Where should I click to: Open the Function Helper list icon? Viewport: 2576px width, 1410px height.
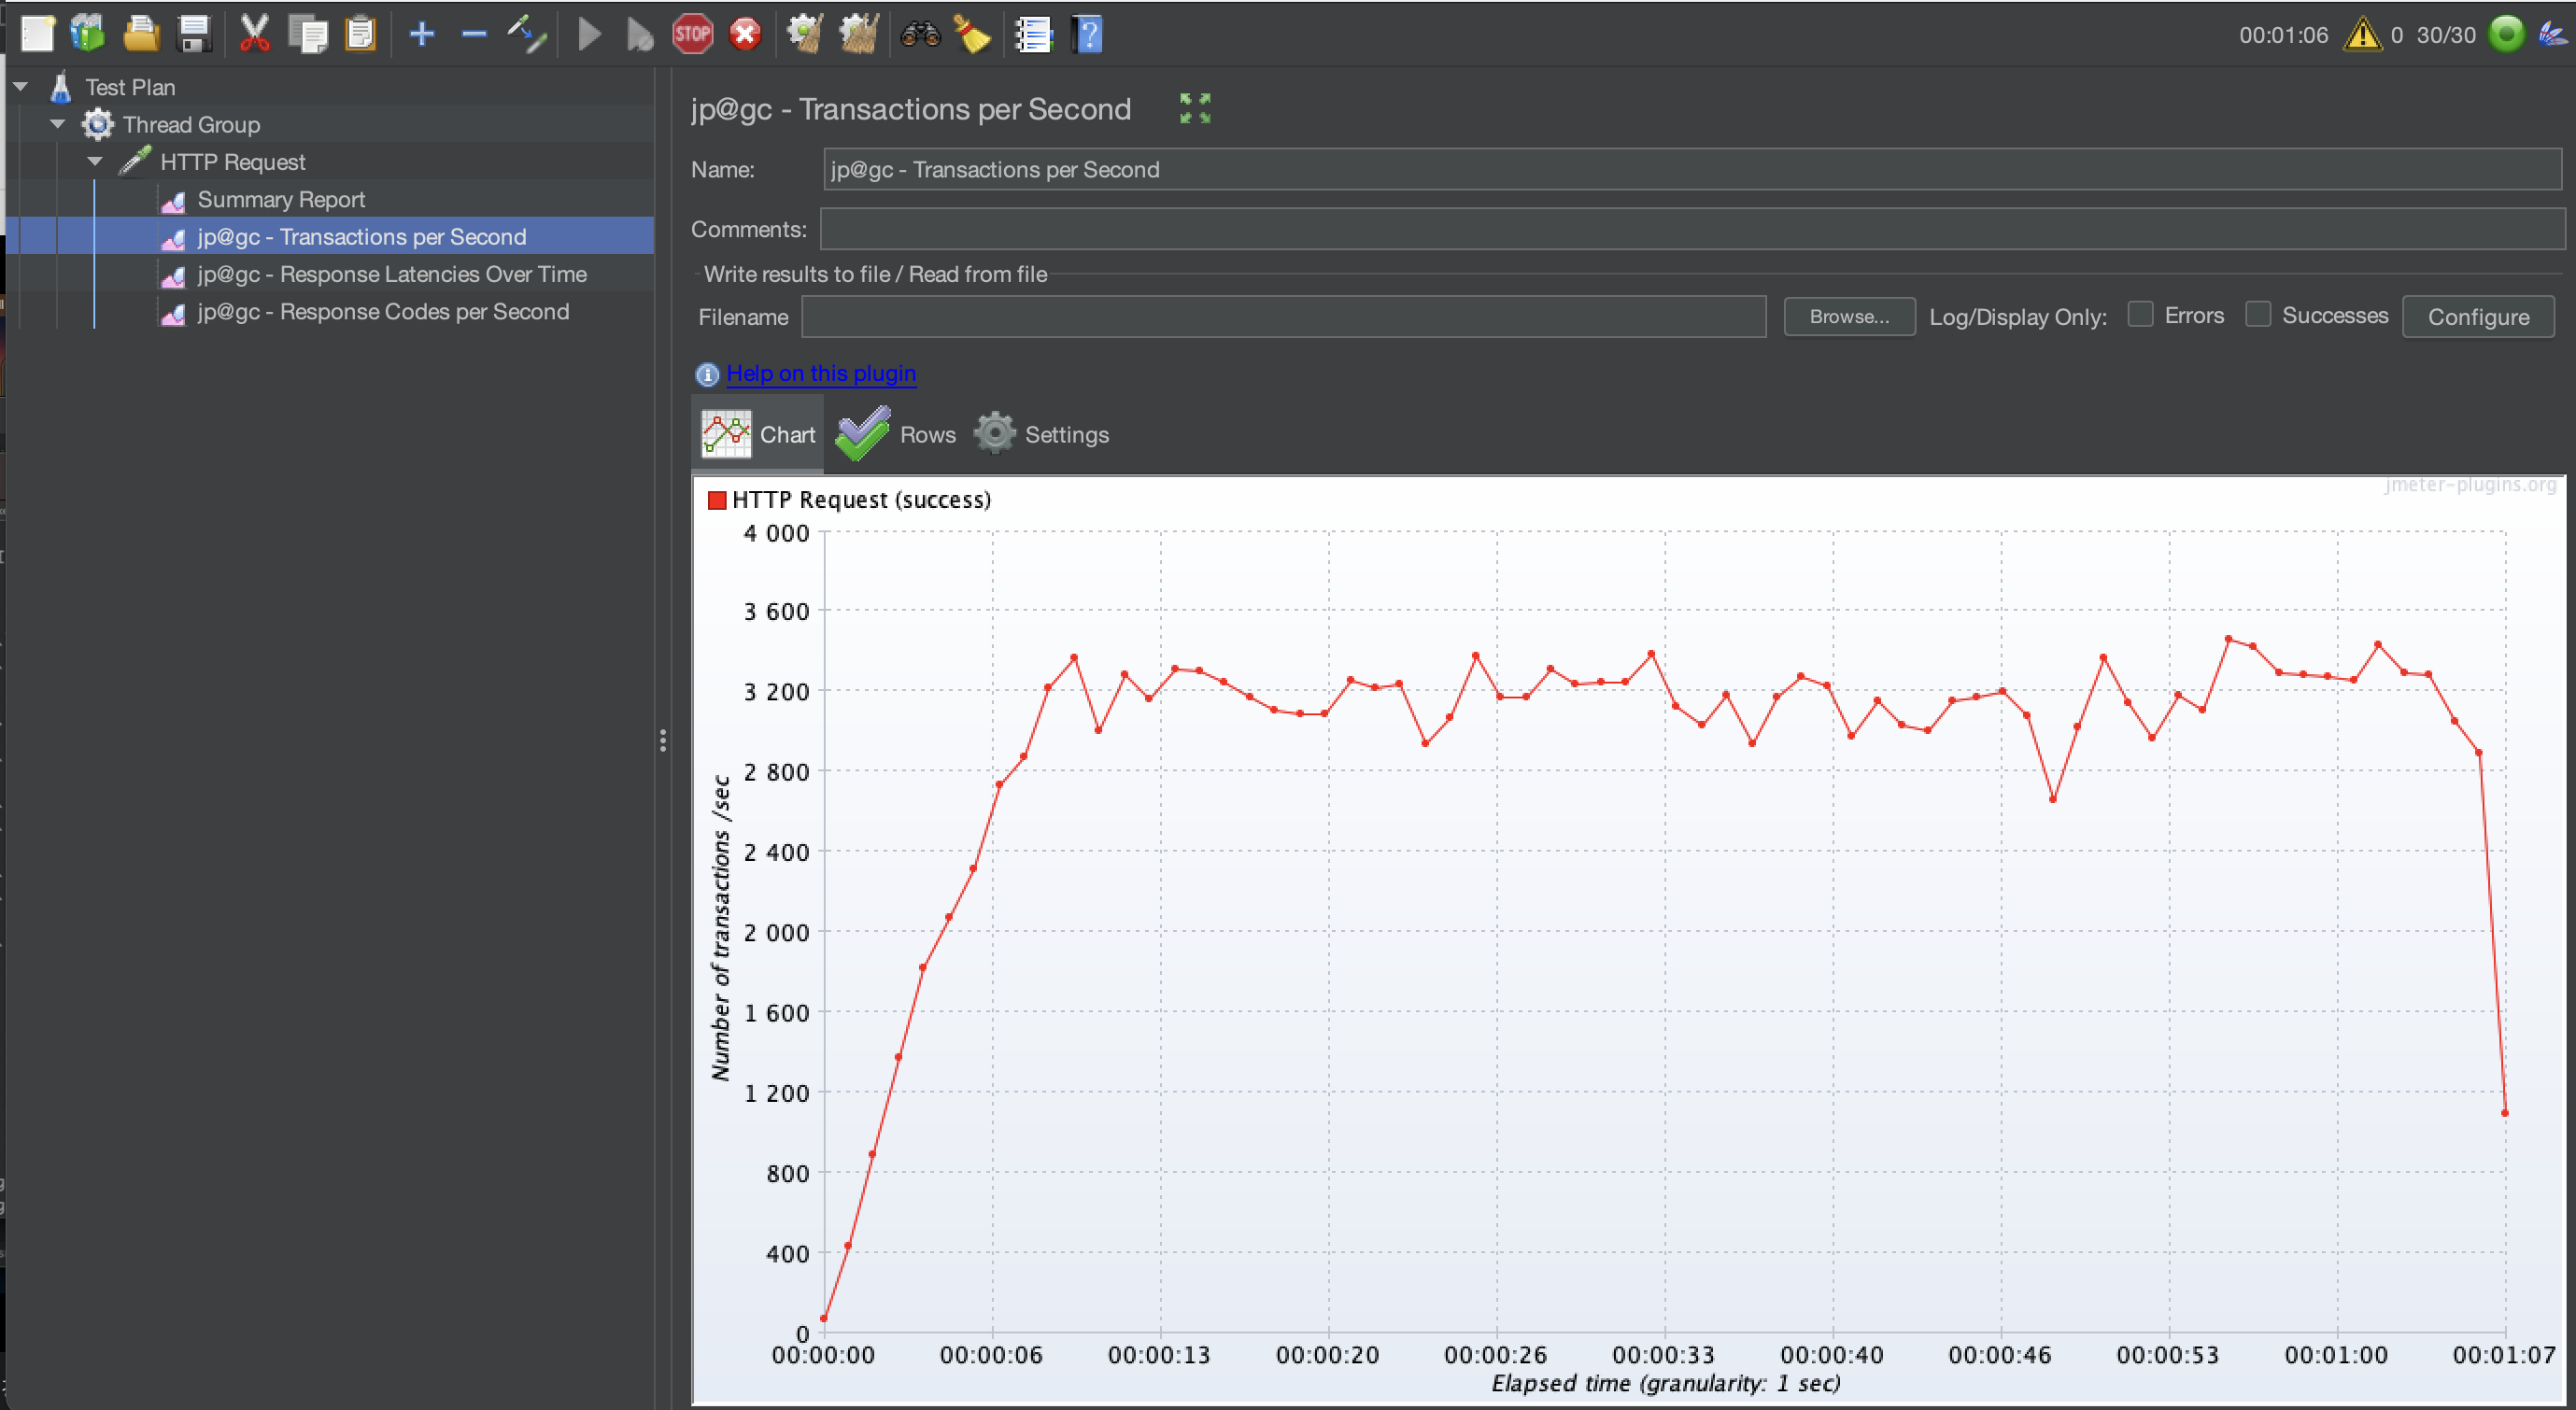(1033, 35)
